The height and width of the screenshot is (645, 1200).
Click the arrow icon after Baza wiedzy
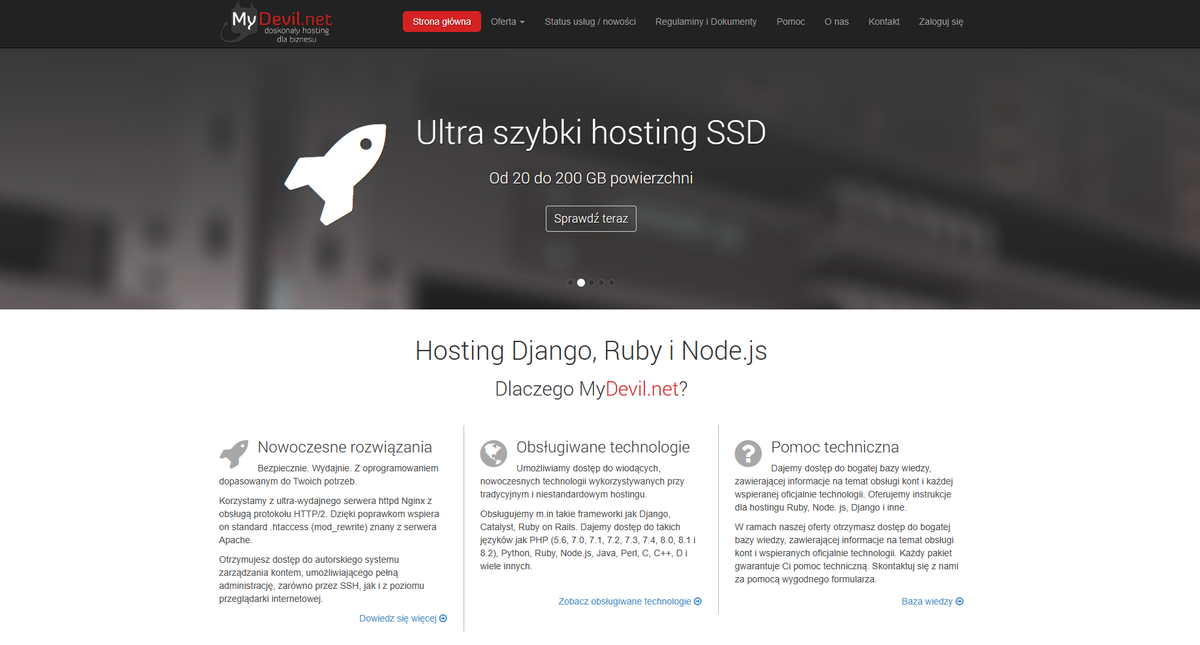click(958, 601)
